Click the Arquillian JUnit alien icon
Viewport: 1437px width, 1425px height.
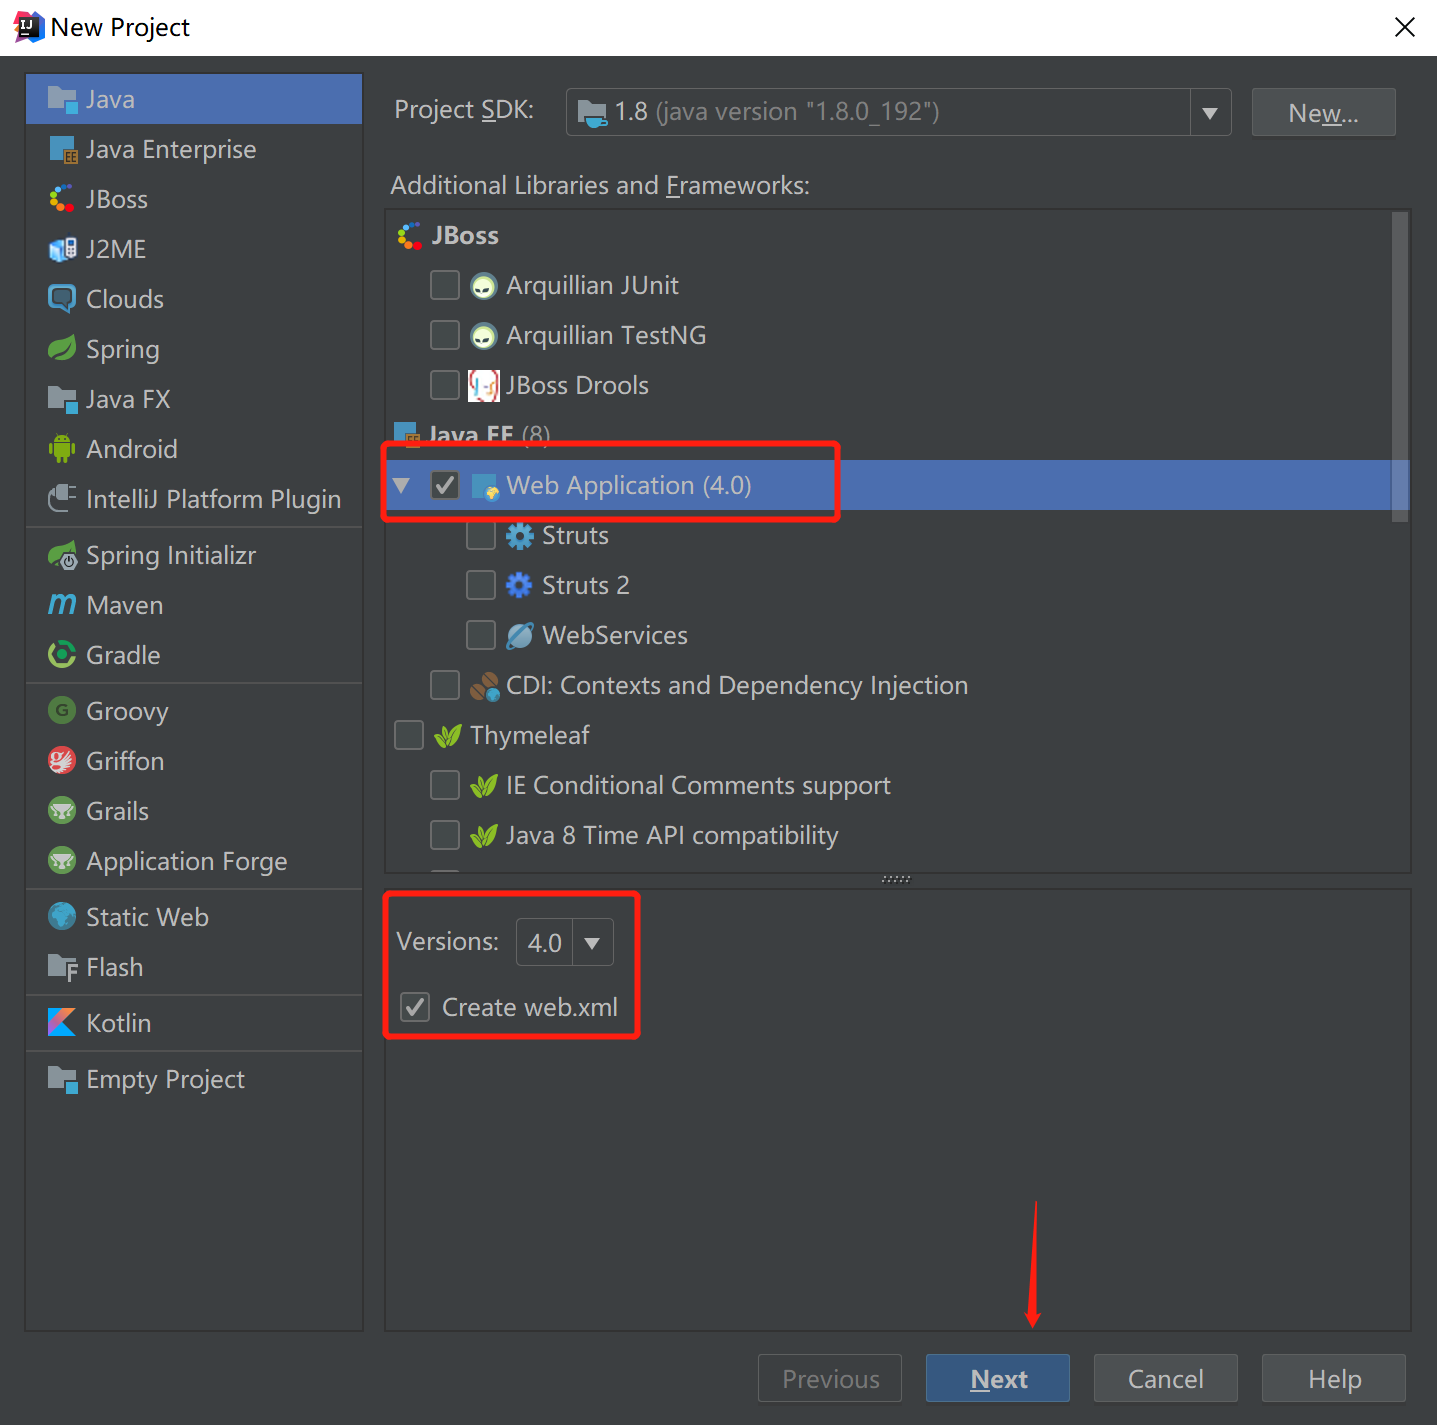click(484, 286)
